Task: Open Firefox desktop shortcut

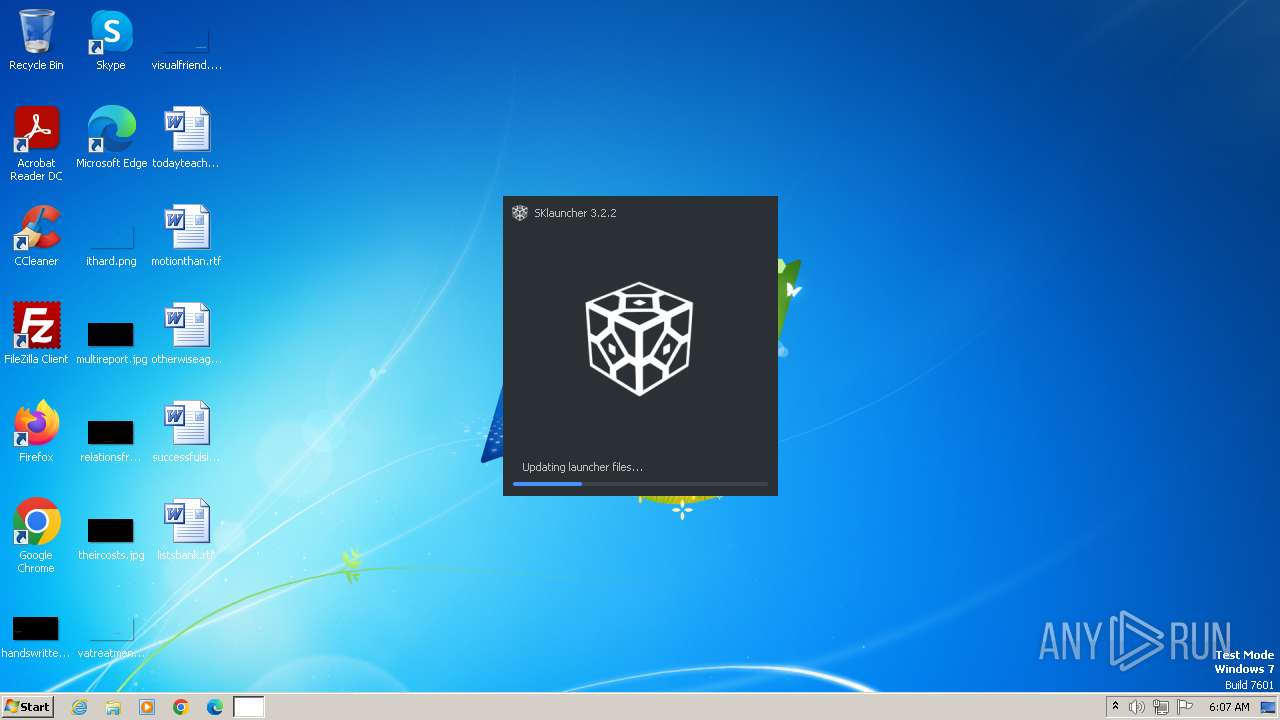Action: [x=36, y=432]
